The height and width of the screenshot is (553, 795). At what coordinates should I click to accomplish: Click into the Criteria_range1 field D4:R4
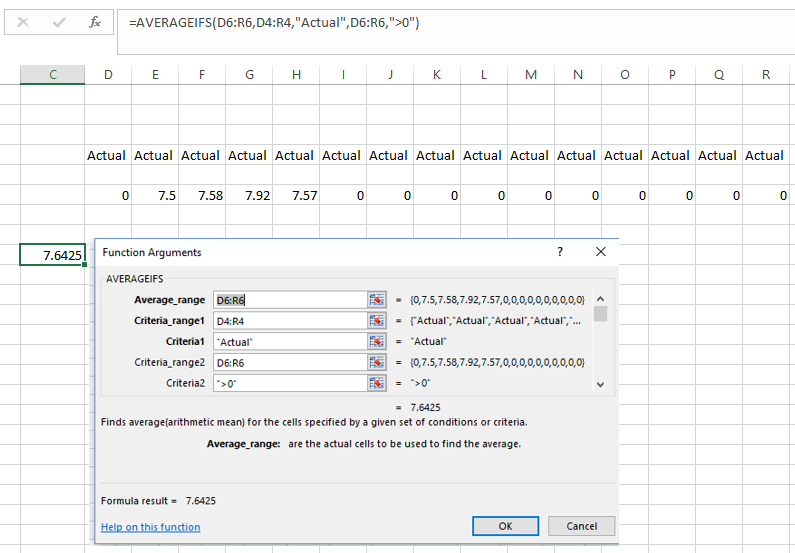290,321
